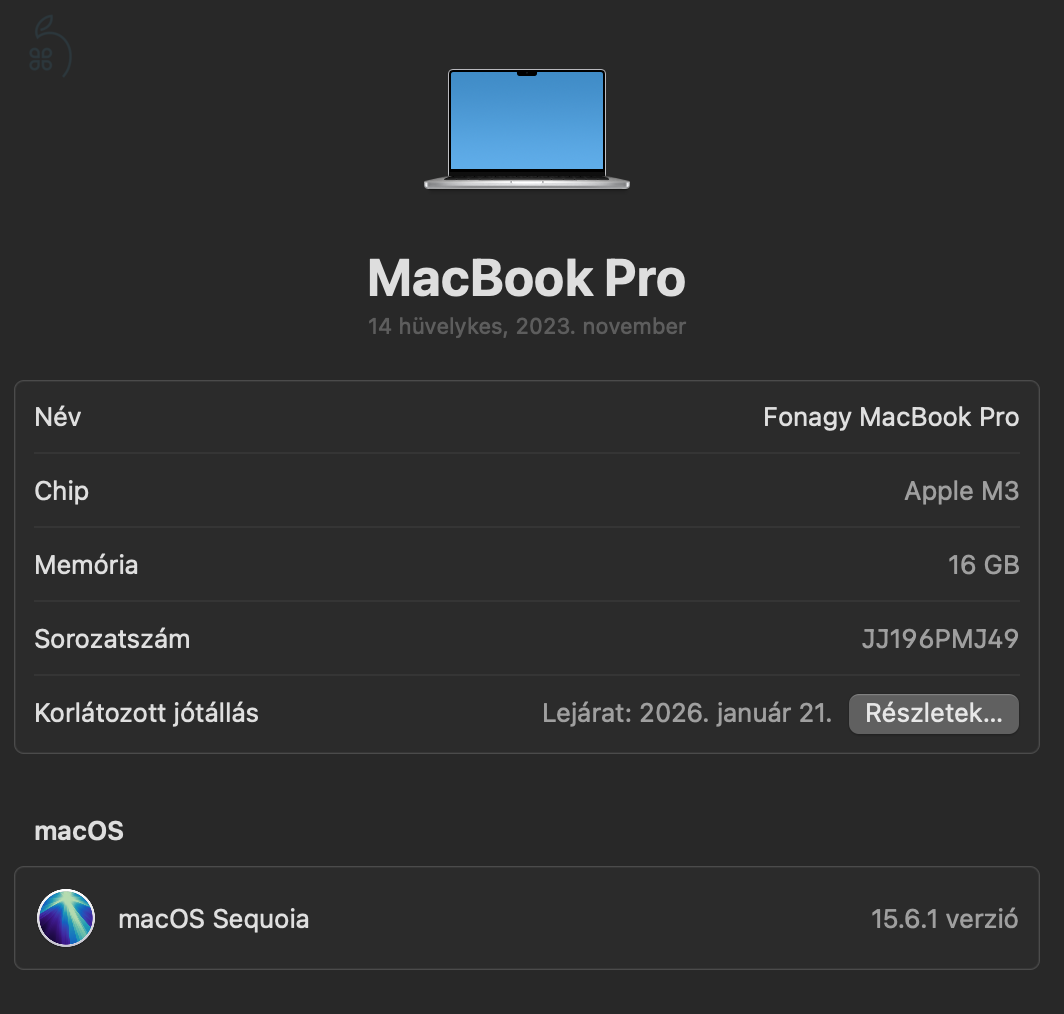Edit the name field Fonagy MacBook Pro
The height and width of the screenshot is (1014, 1064).
pyautogui.click(x=891, y=417)
